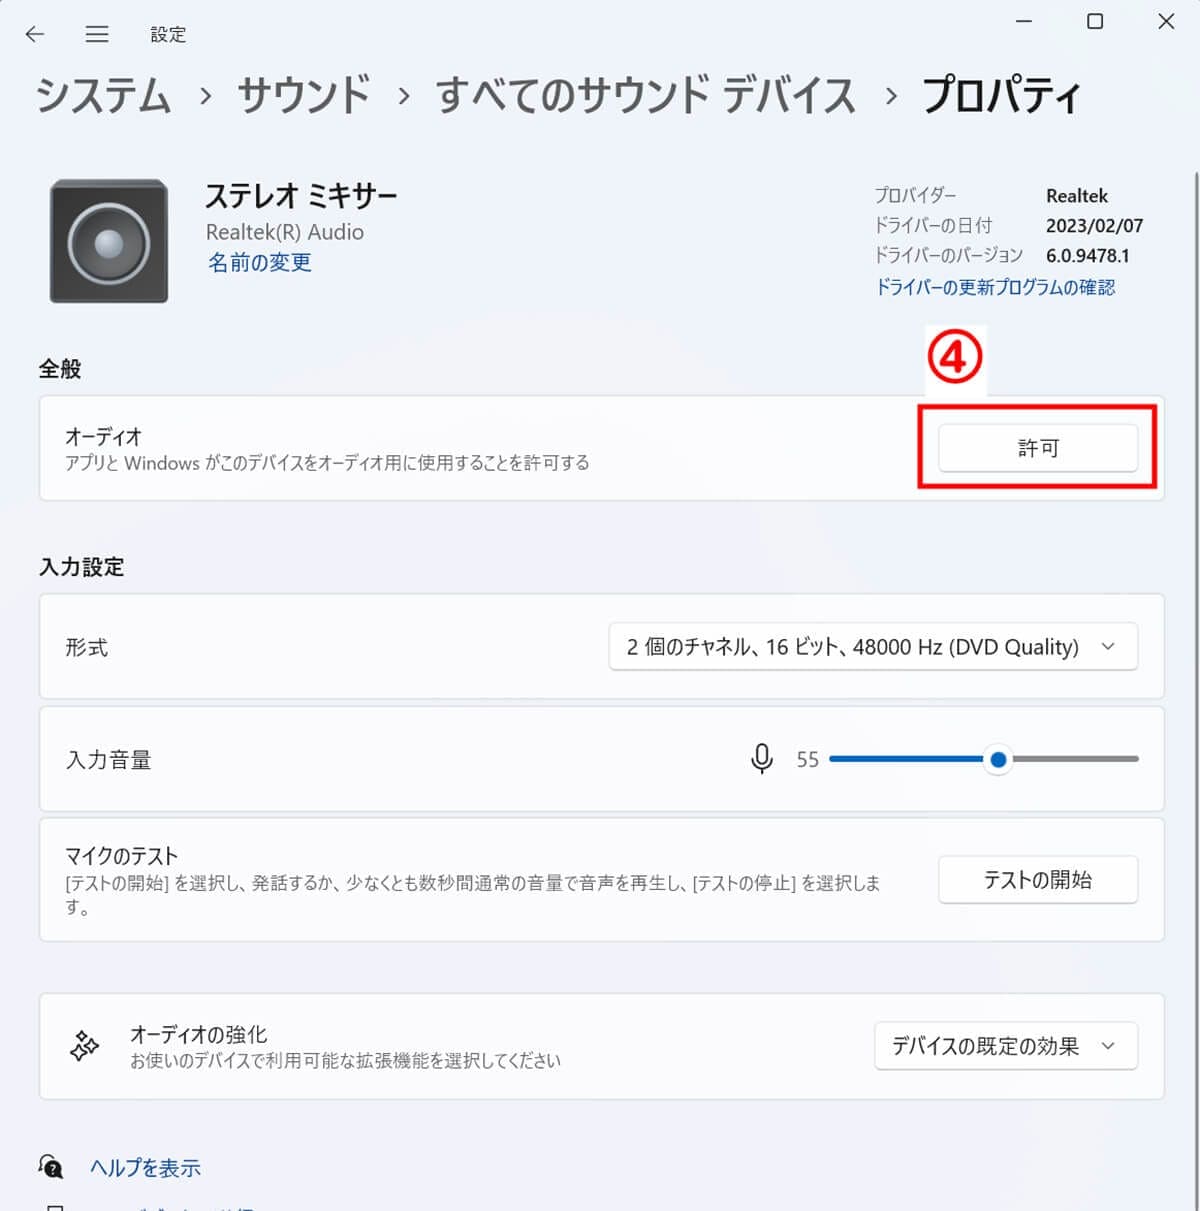Click the オーディオの強化 label
1200x1211 pixels.
pos(199,1034)
